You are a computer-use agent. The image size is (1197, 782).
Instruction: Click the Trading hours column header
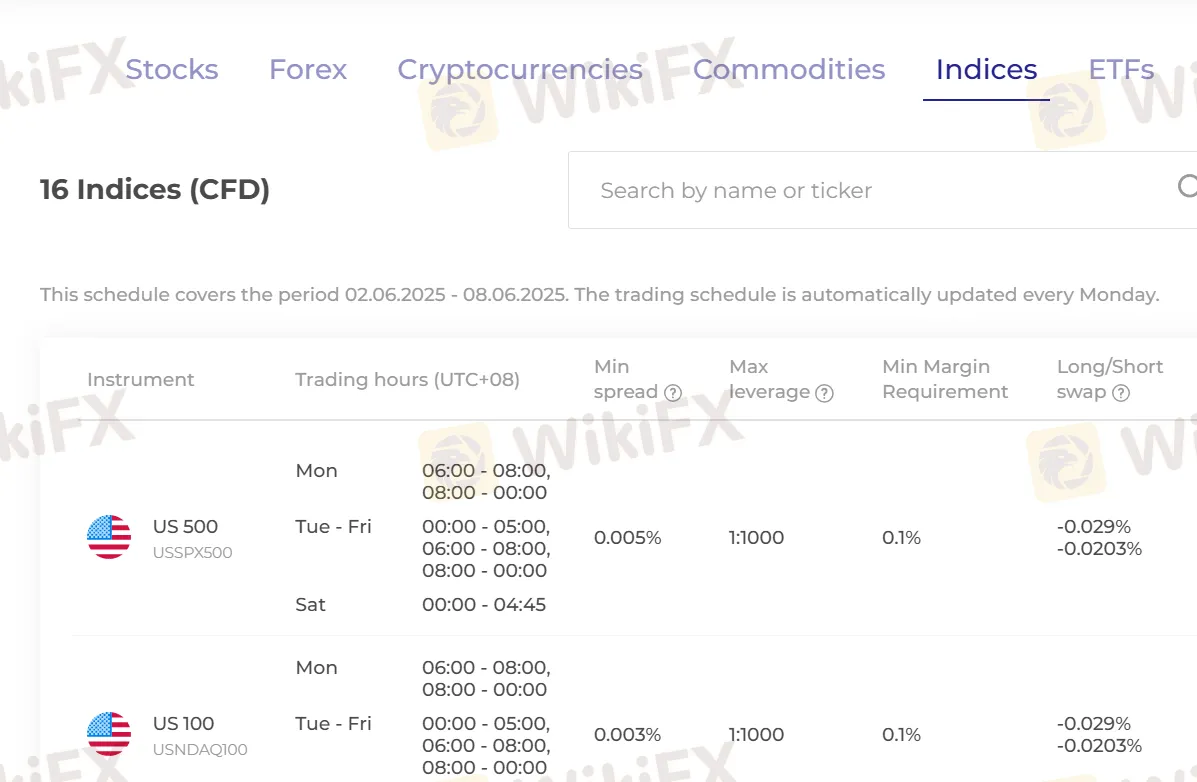pyautogui.click(x=407, y=380)
